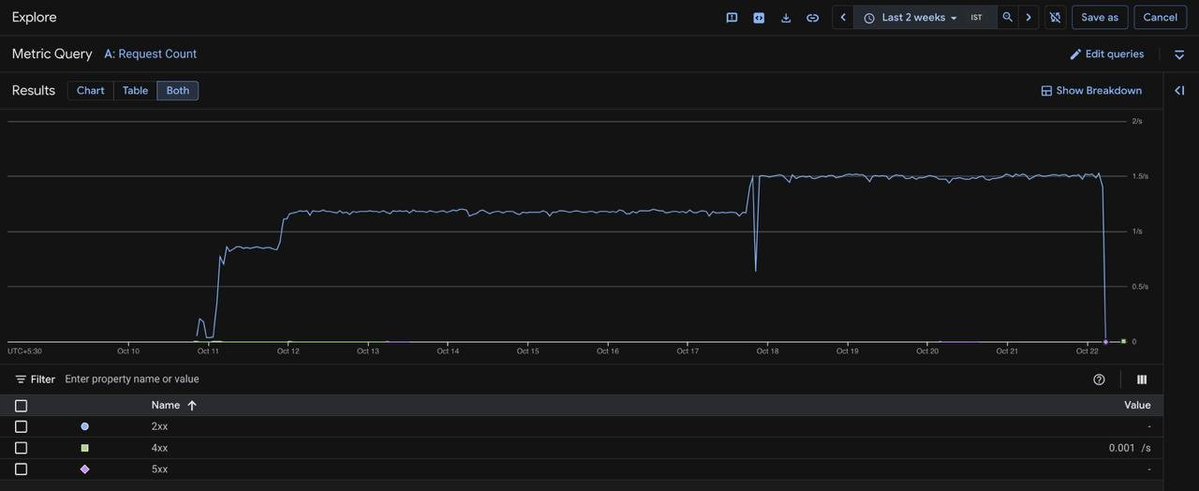1199x491 pixels.
Task: Collapse the side panel arrow icon
Action: tap(1179, 91)
